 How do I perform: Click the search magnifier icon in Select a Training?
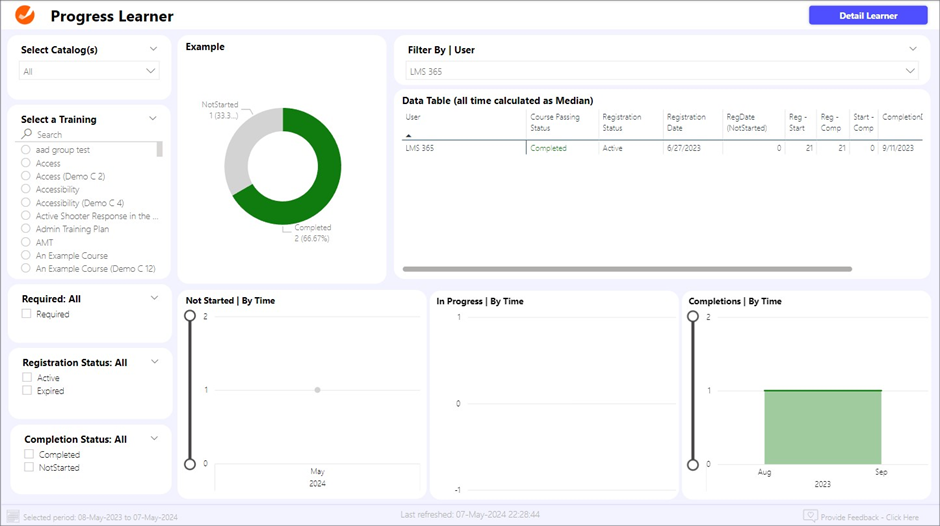tap(27, 134)
